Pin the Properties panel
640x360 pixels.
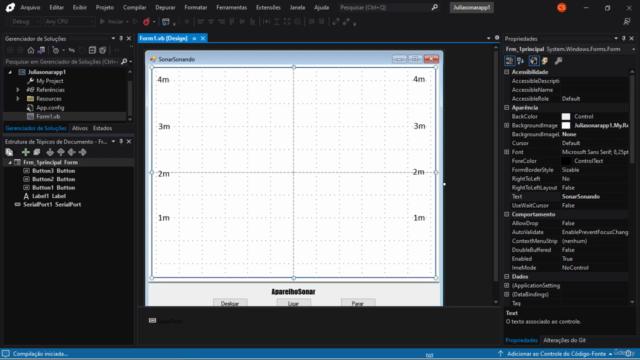tap(623, 38)
